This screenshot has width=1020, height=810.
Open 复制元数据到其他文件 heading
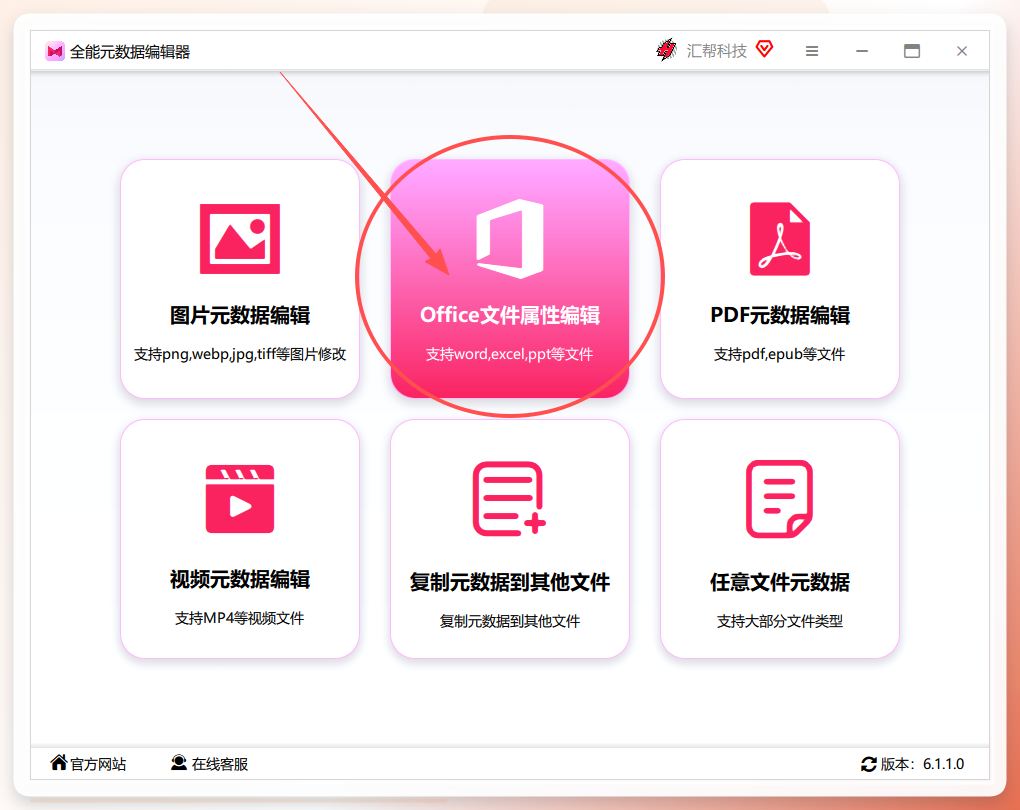click(x=509, y=582)
